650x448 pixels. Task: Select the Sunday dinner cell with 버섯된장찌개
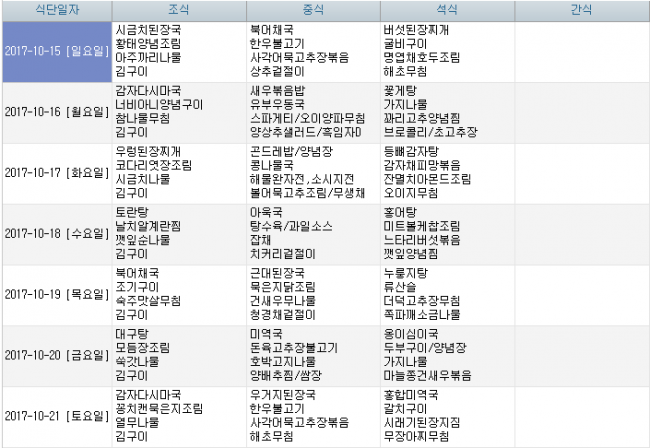coord(446,51)
